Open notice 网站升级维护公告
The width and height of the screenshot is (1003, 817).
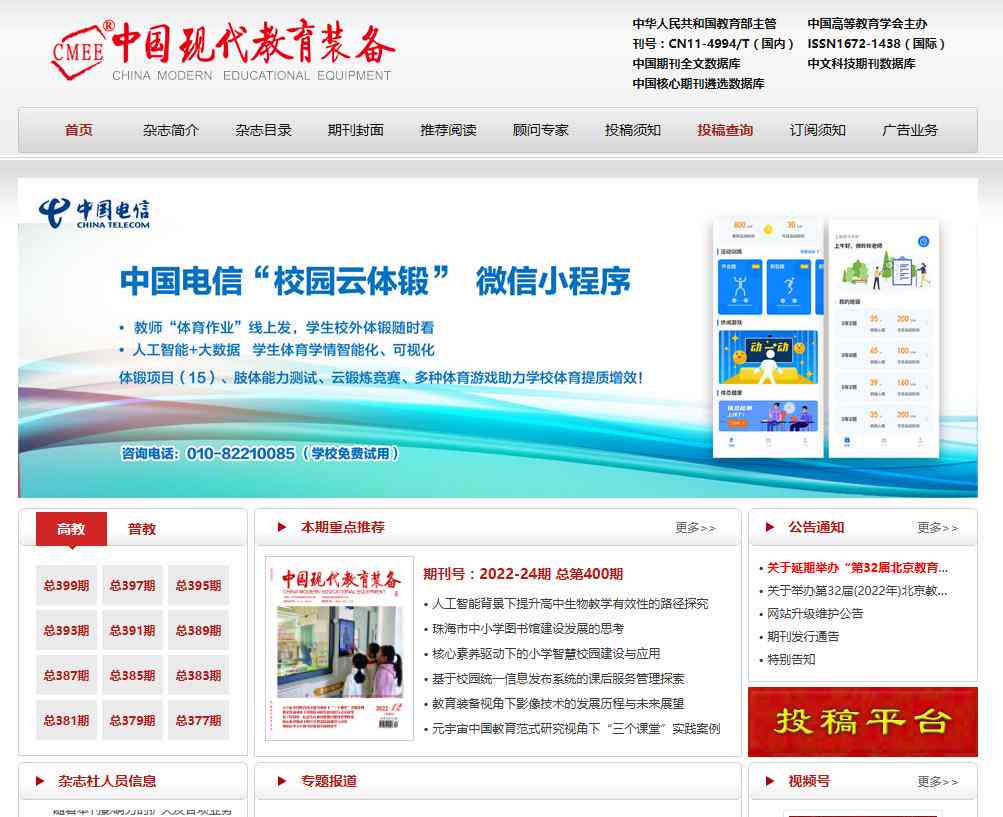(815, 614)
